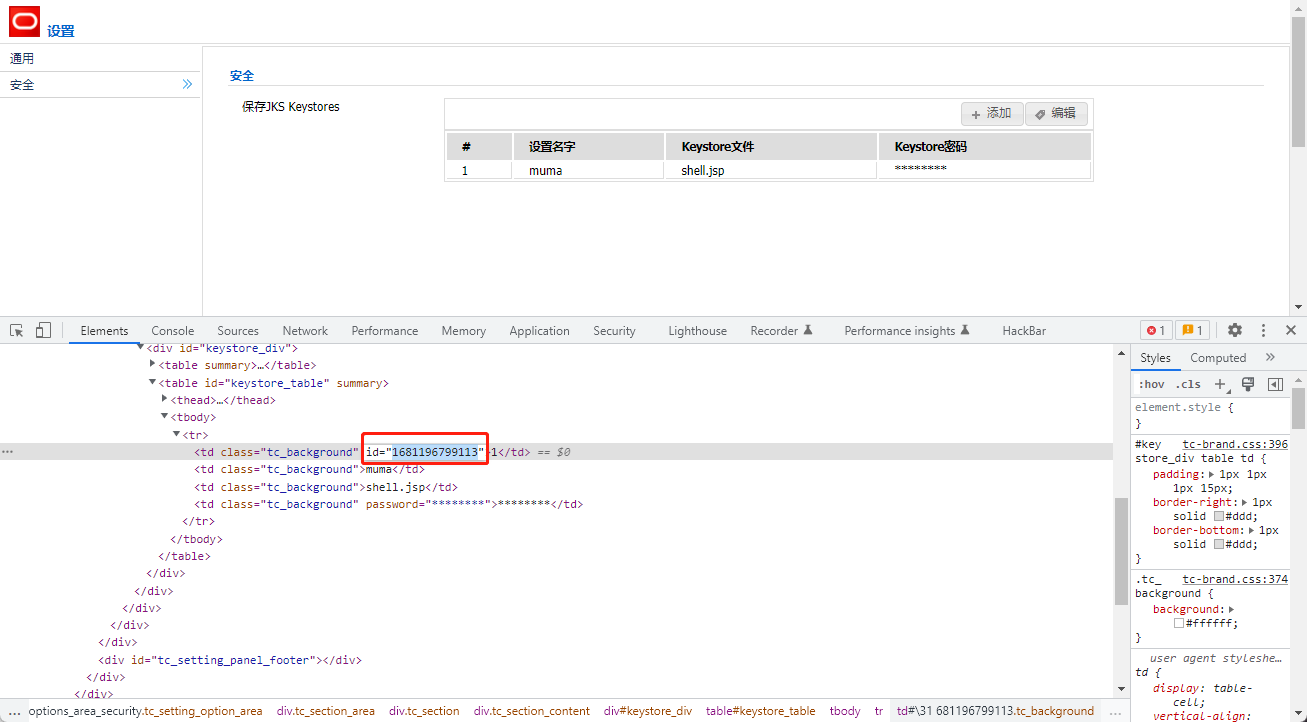1307x722 pixels.
Task: Switch to the Sources tab
Action: pyautogui.click(x=238, y=331)
